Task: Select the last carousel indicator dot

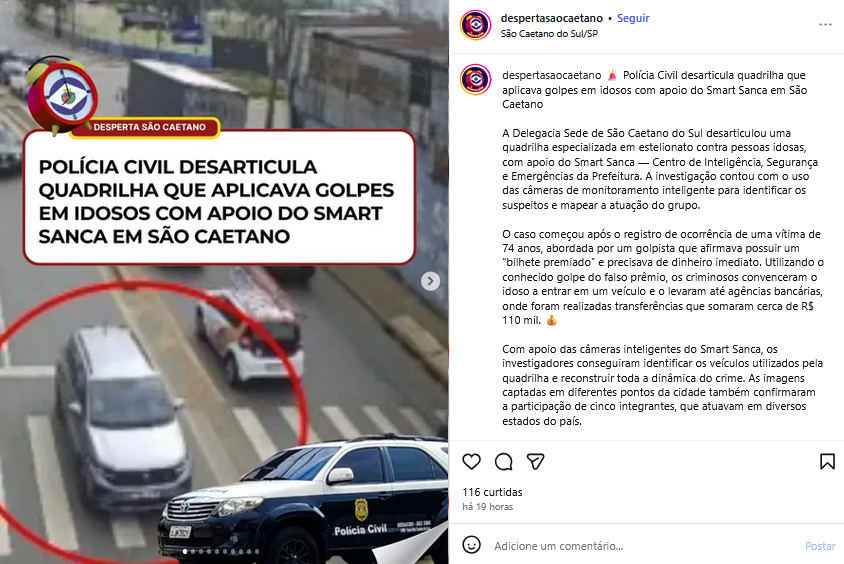Action: click(x=257, y=551)
